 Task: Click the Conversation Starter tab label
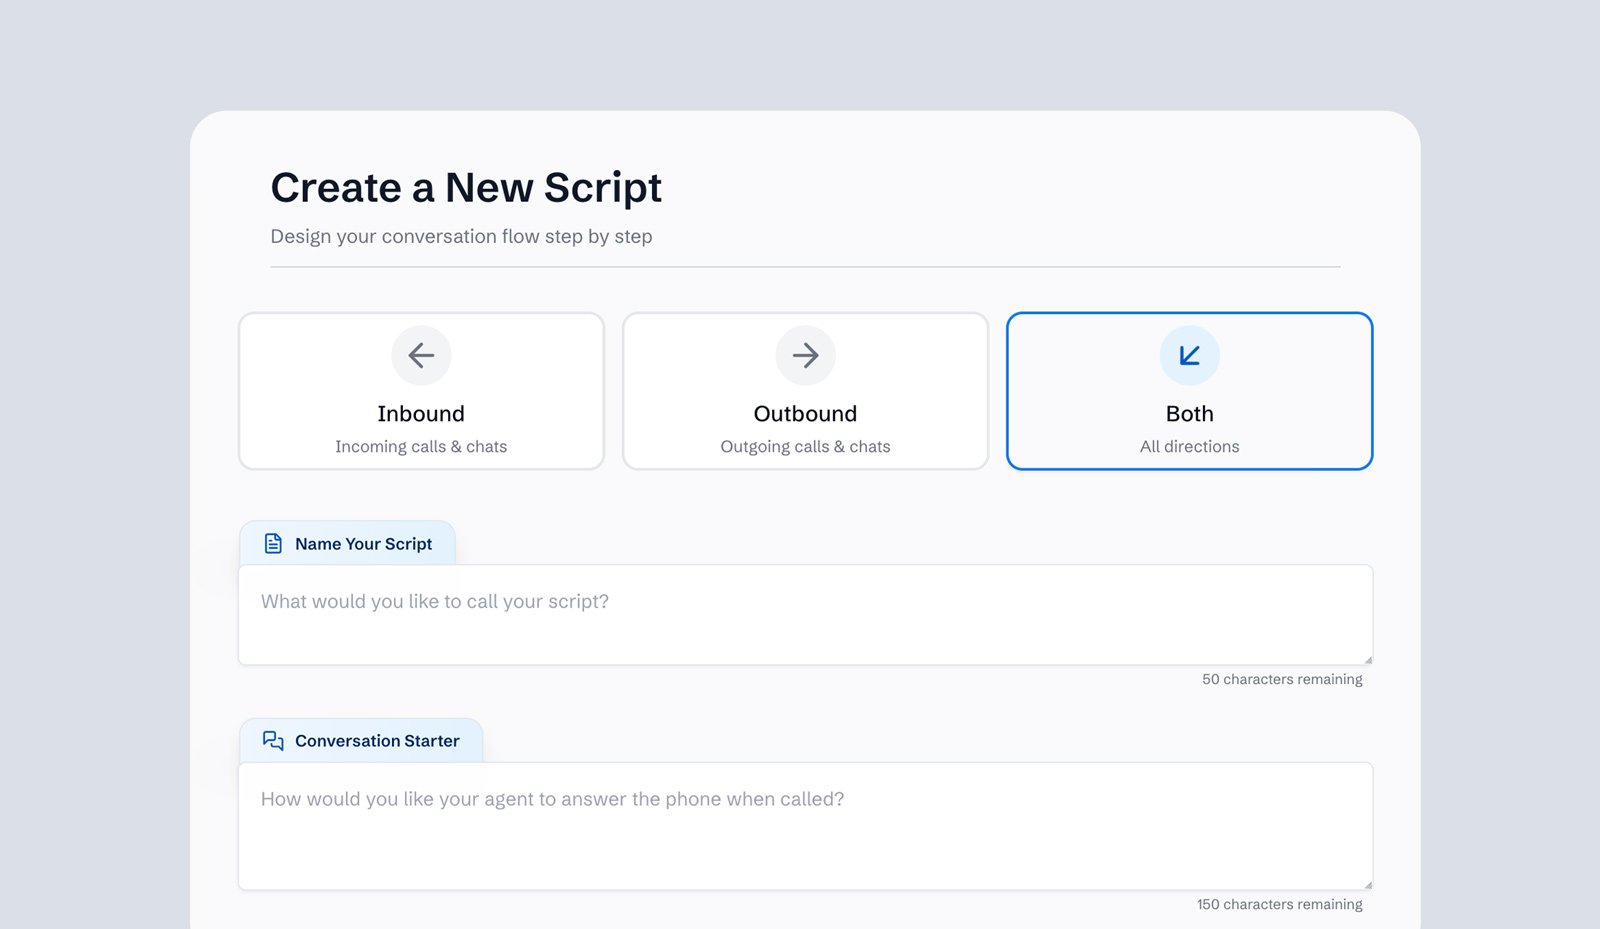tap(377, 741)
